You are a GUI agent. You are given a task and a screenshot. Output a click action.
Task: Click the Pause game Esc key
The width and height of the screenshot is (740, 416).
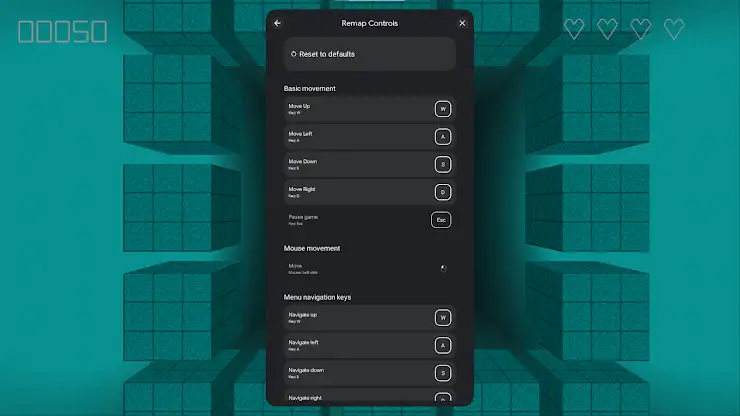(441, 220)
